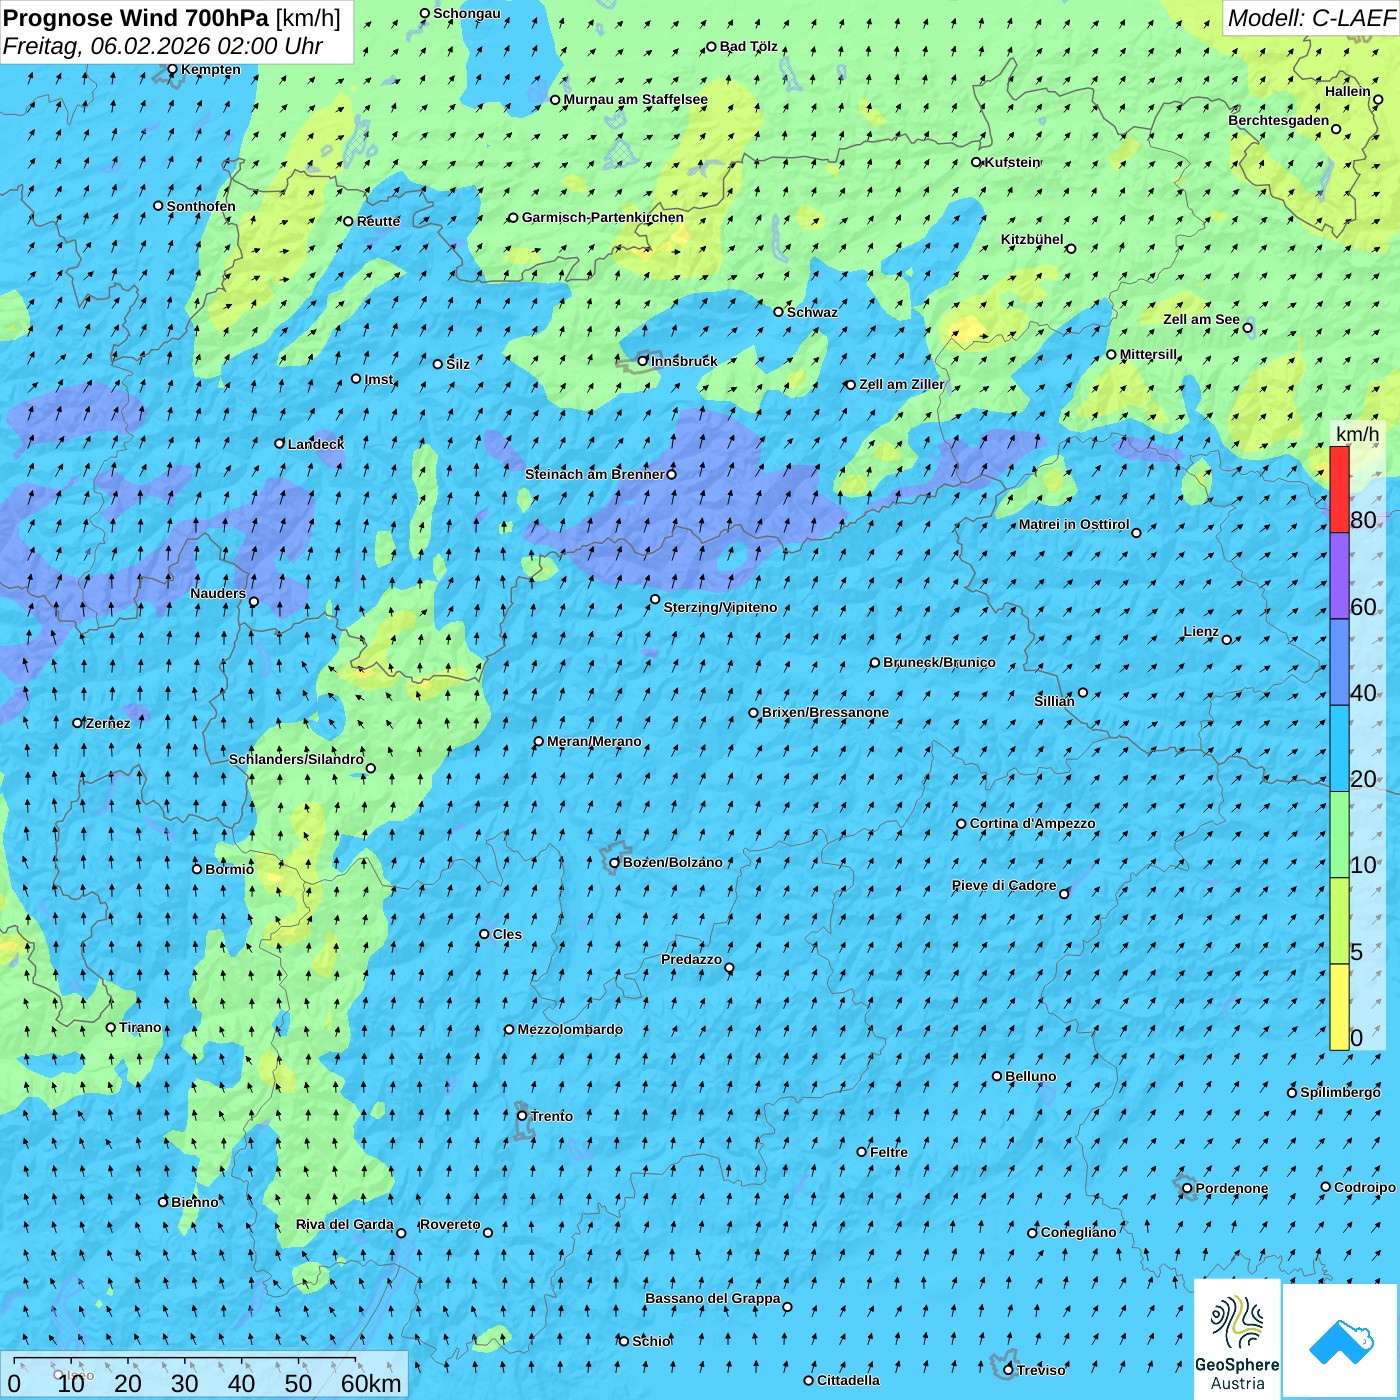Click the Lienz location dot
Screen dimensions: 1400x1400
[1227, 640]
